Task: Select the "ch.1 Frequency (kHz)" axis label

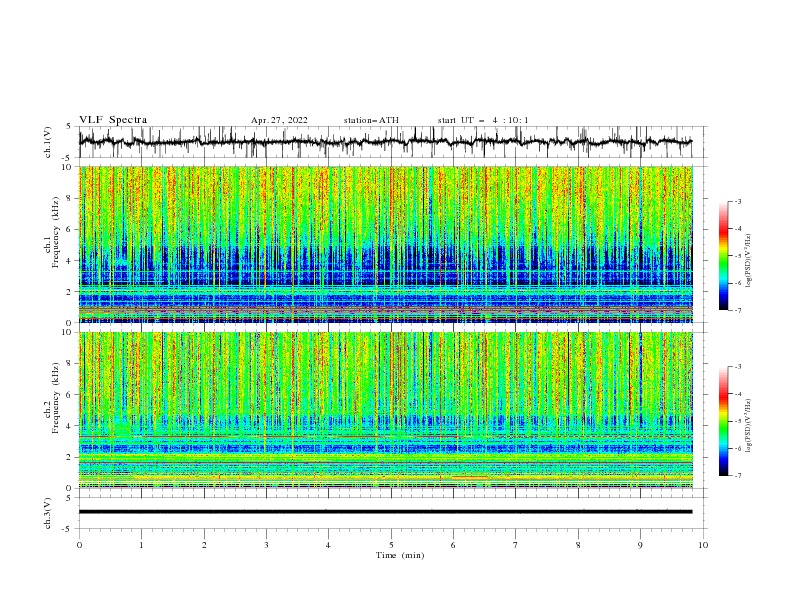Action: [53, 244]
